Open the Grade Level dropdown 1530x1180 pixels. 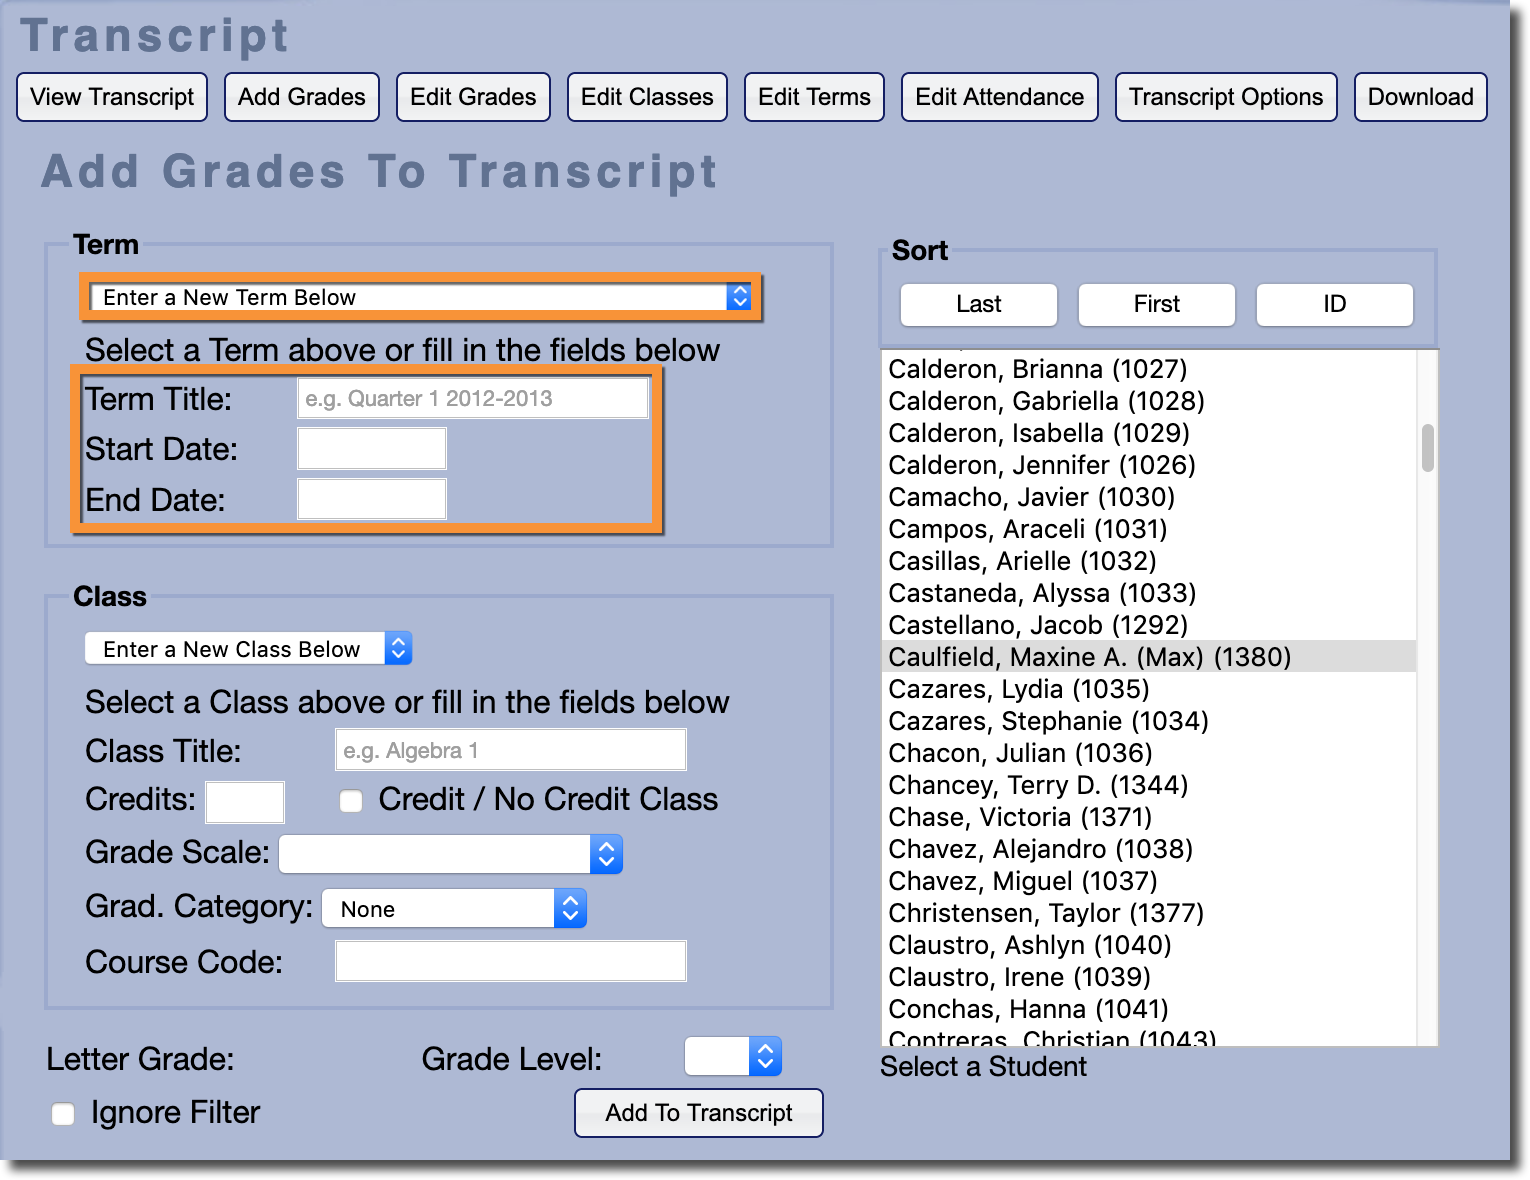(732, 1056)
